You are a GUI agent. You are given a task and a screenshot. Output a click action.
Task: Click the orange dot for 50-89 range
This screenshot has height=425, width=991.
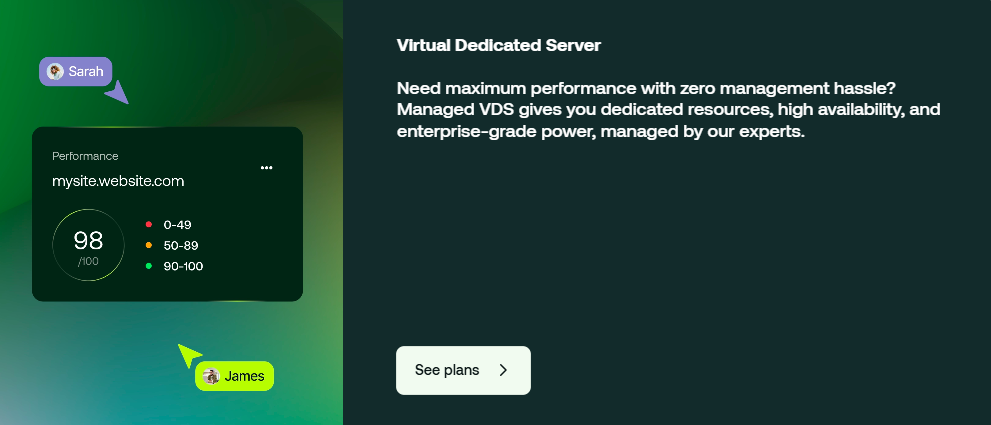click(148, 245)
